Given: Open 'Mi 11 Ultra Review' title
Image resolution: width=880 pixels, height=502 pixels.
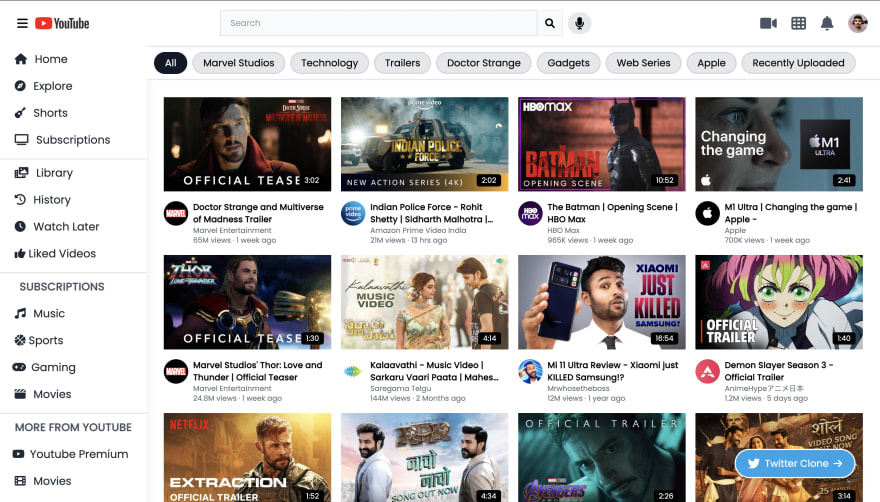Looking at the screenshot, I should (612, 371).
